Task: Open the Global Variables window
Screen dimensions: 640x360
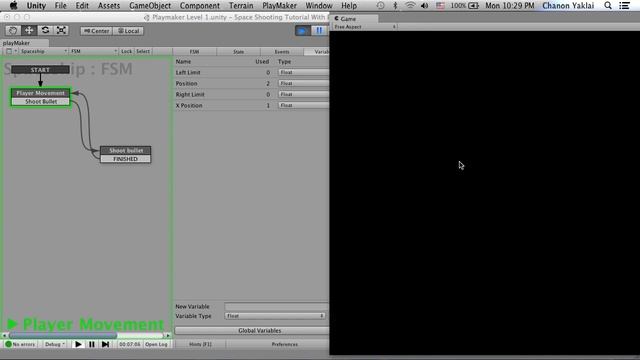Action: [x=251, y=331]
